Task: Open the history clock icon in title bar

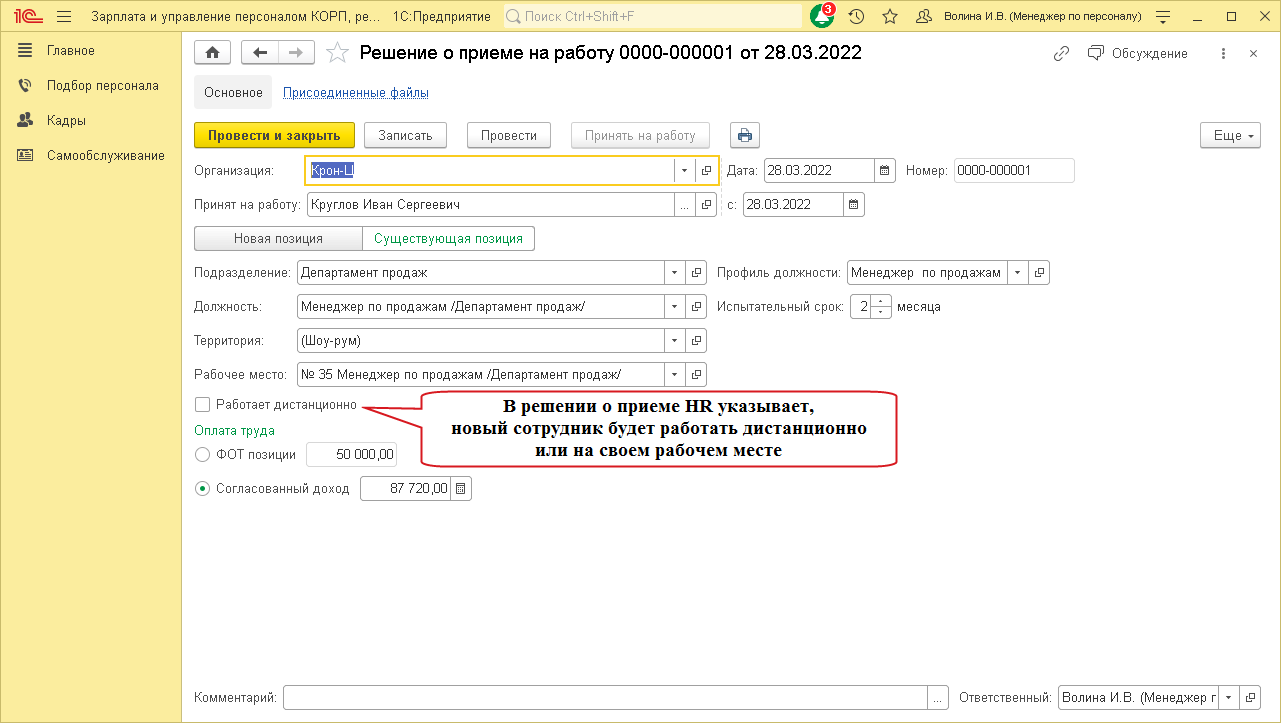Action: pyautogui.click(x=856, y=17)
